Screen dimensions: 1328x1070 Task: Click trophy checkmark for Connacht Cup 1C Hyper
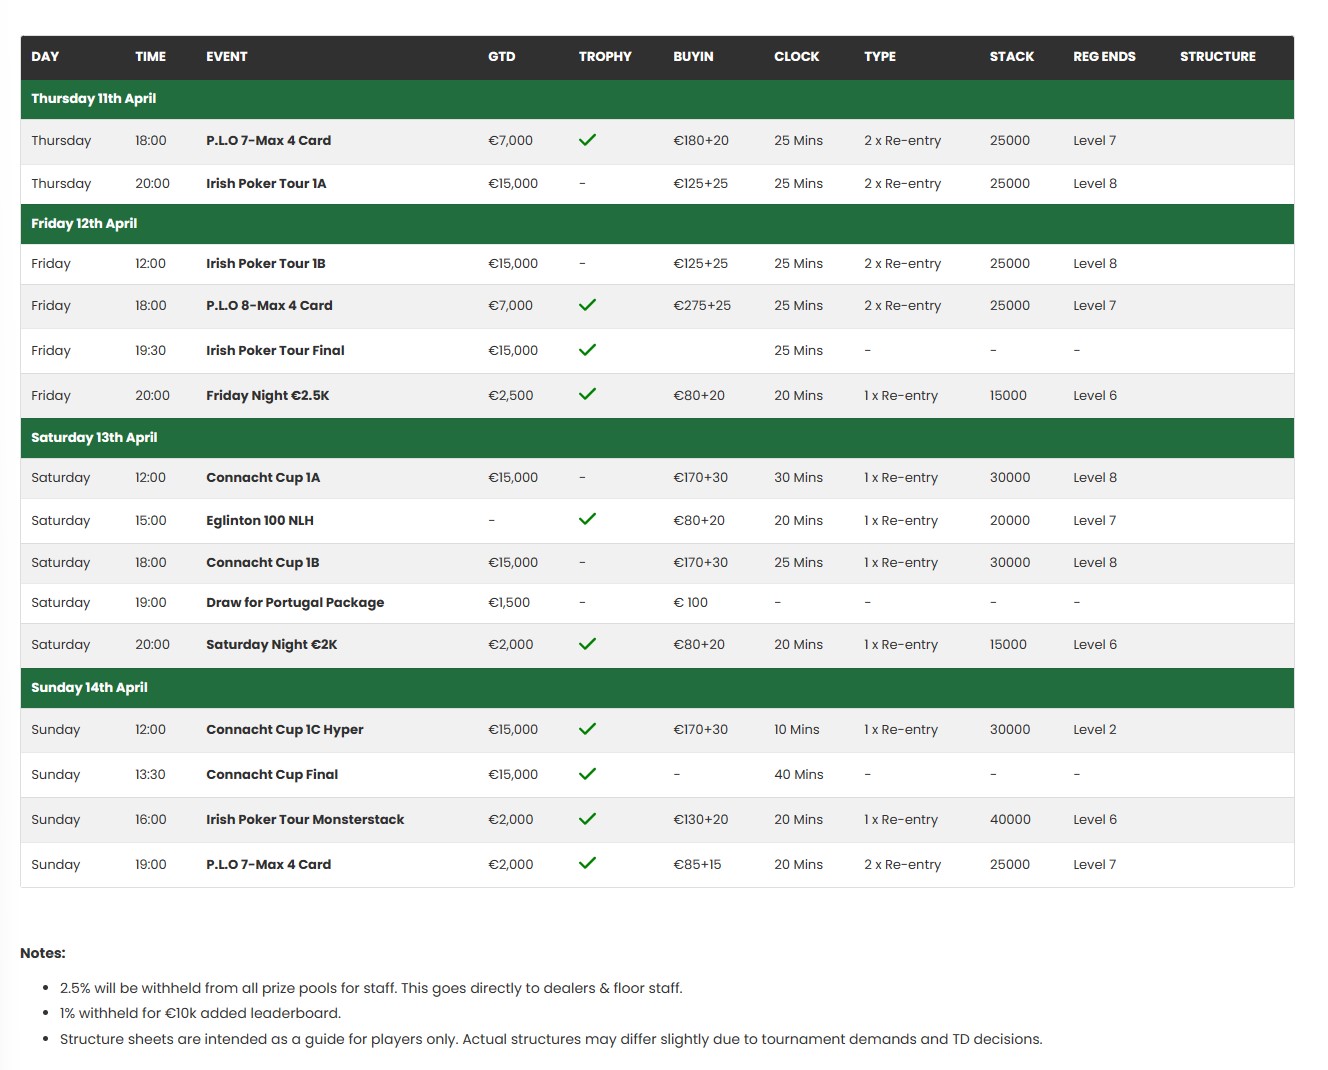click(x=587, y=729)
